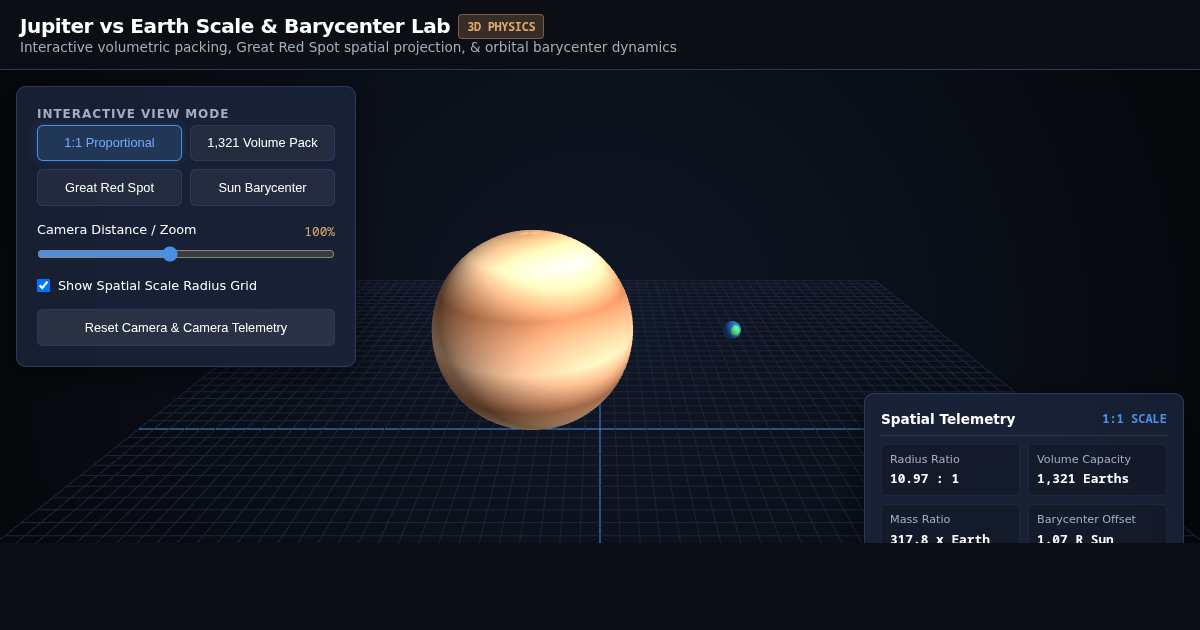Click the Radius Ratio 10.97 : 1 value
Screen dimensions: 1200x630
[x=924, y=479]
